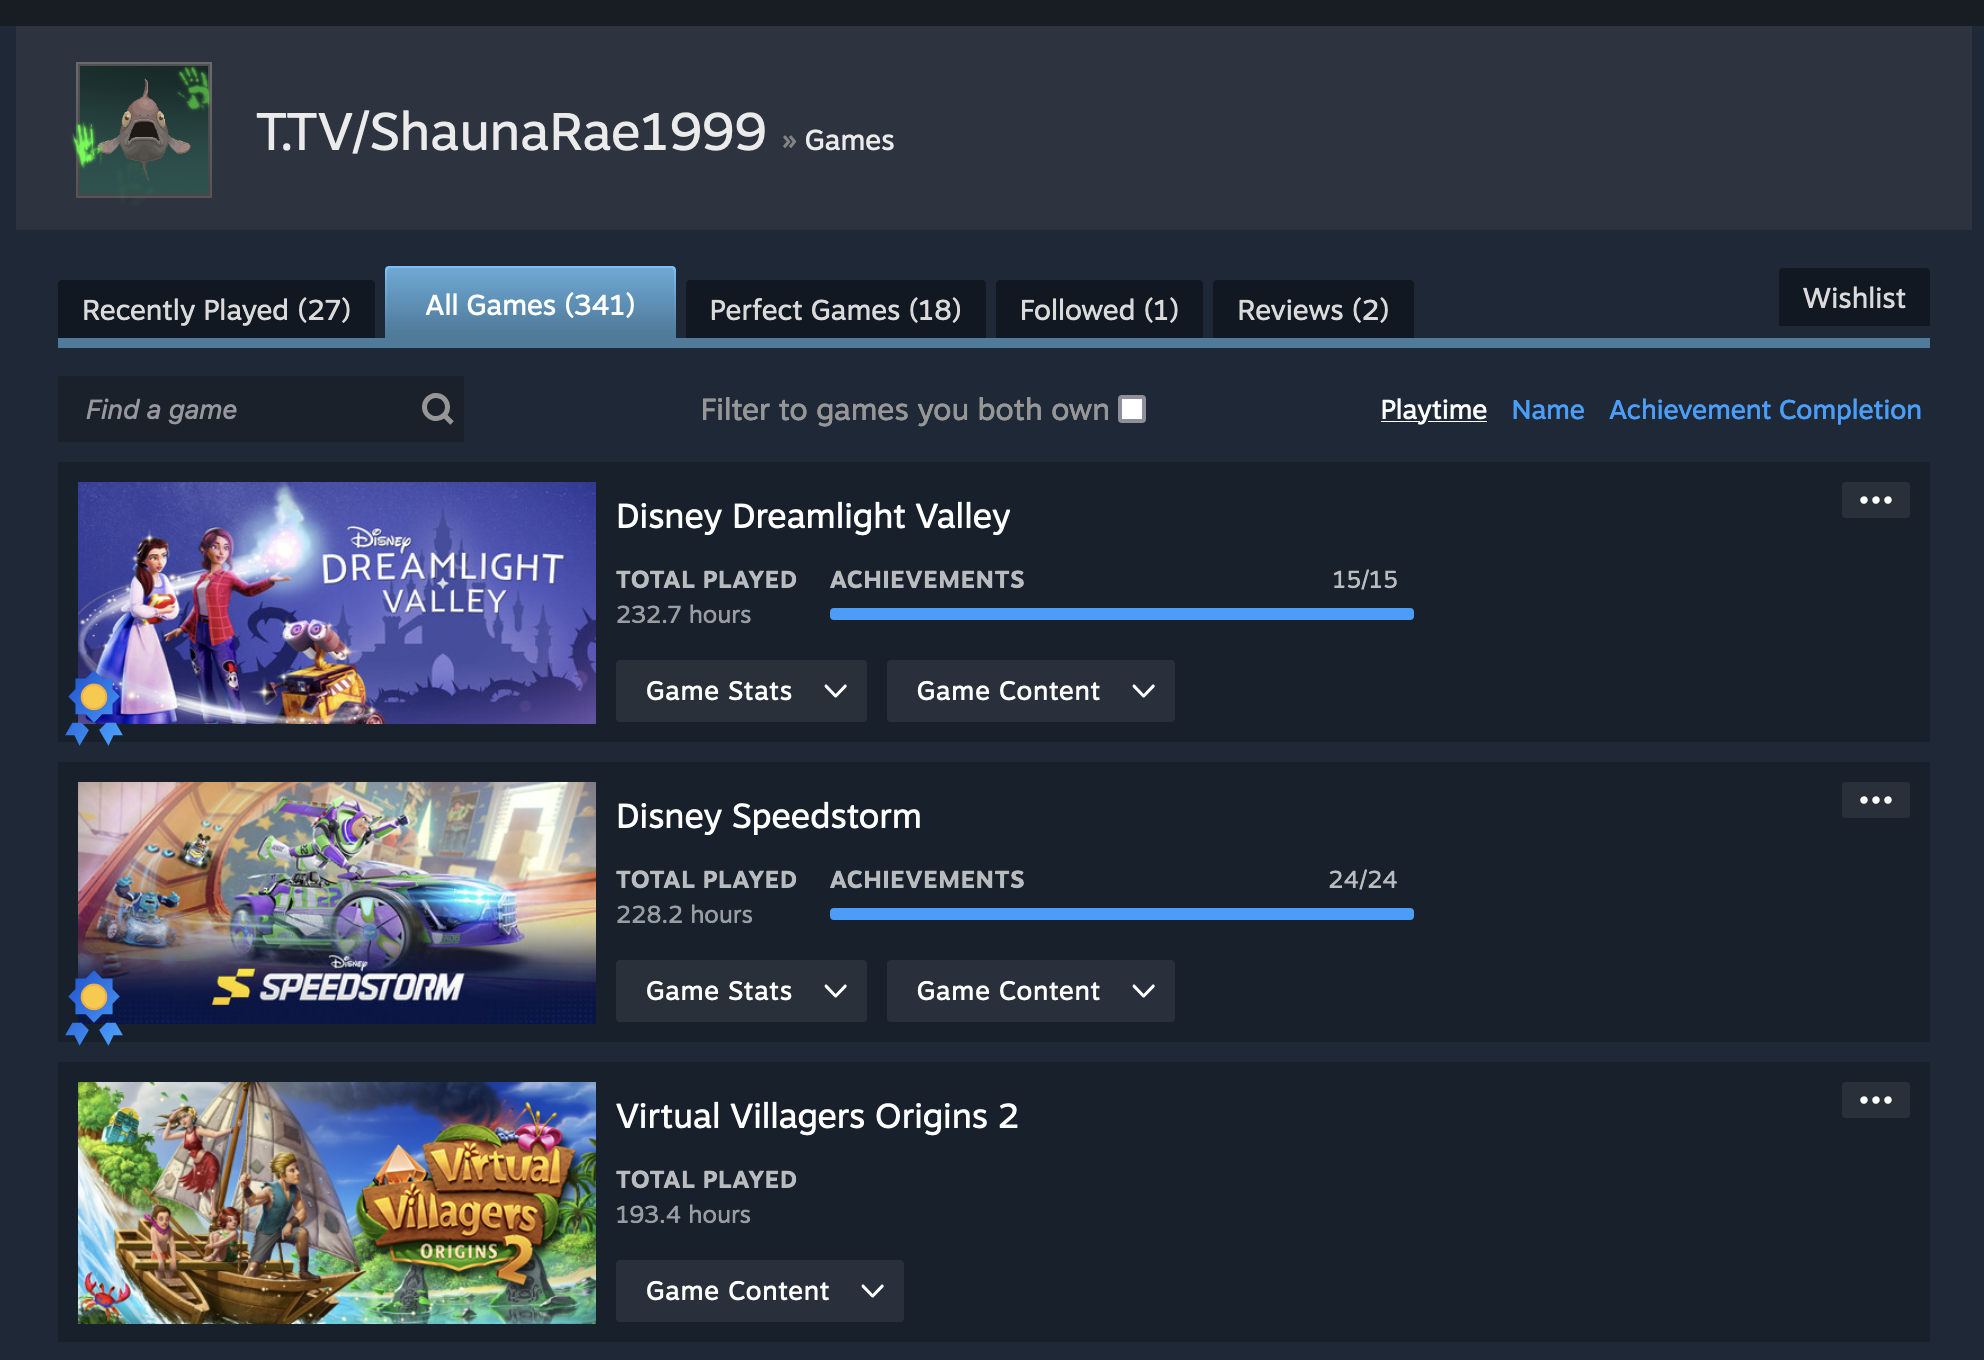Image resolution: width=1984 pixels, height=1360 pixels.
Task: Toggle filter to games you both own
Action: 1132,409
